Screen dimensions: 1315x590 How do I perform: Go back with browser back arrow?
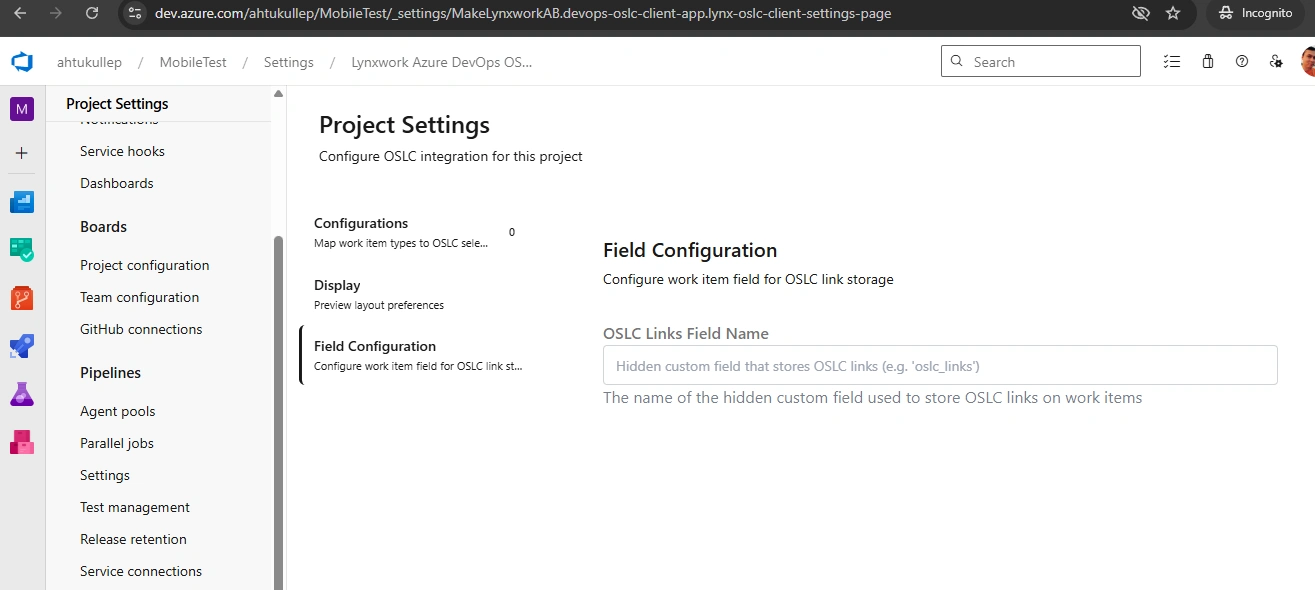[x=22, y=13]
